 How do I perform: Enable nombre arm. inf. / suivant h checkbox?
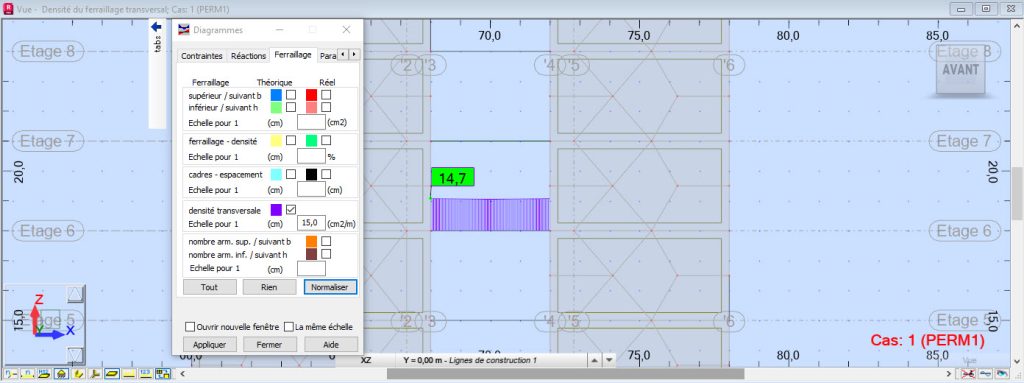pos(326,254)
